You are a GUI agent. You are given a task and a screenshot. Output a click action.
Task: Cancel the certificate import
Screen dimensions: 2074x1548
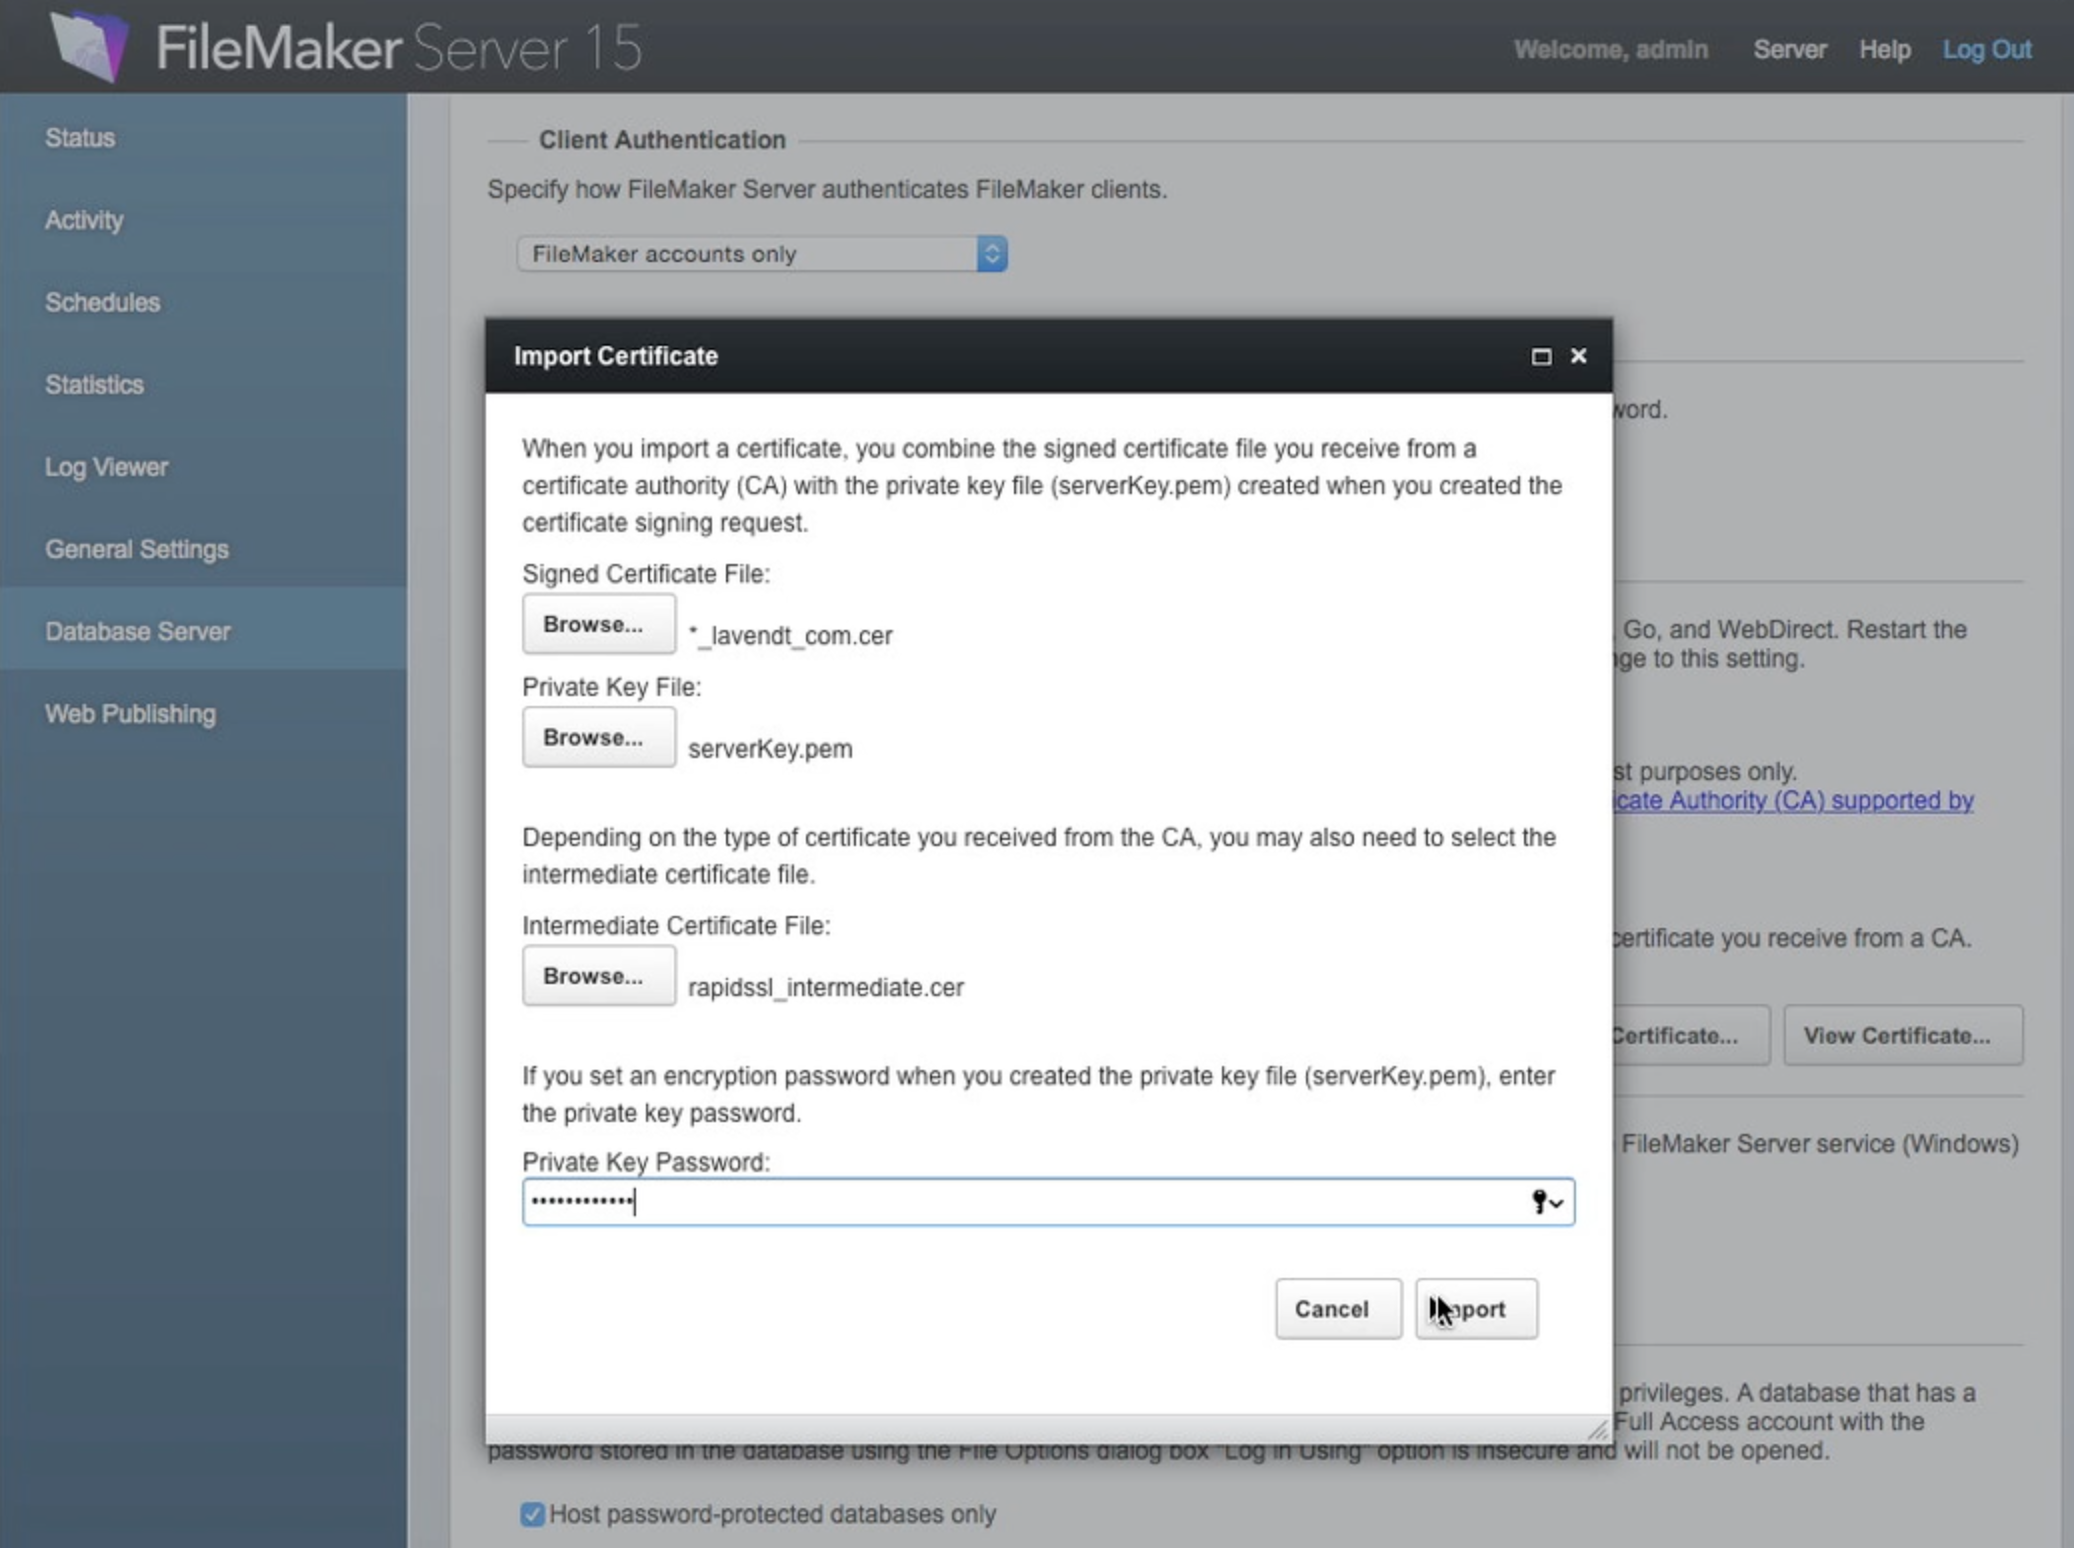[x=1338, y=1309]
